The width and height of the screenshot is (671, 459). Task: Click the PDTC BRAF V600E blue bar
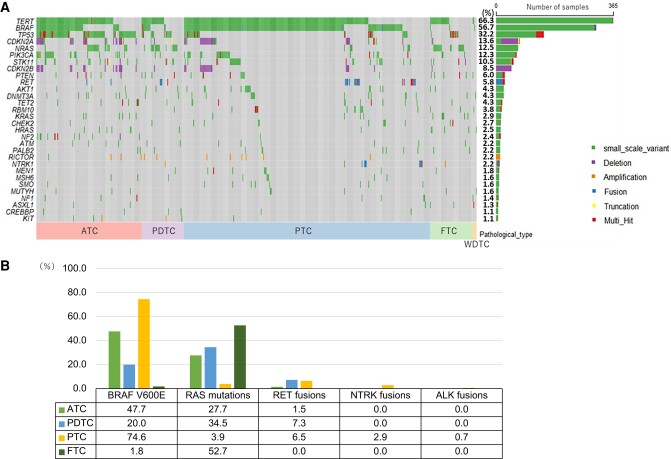tap(129, 376)
